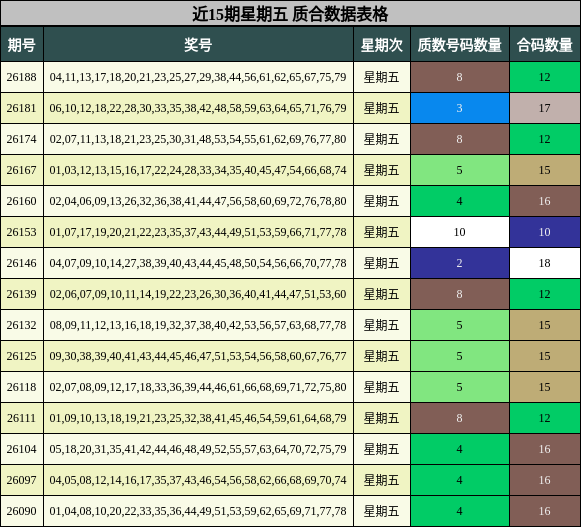Select the winning numbers for period 26097
Image resolution: width=581 pixels, height=527 pixels.
[x=198, y=480]
